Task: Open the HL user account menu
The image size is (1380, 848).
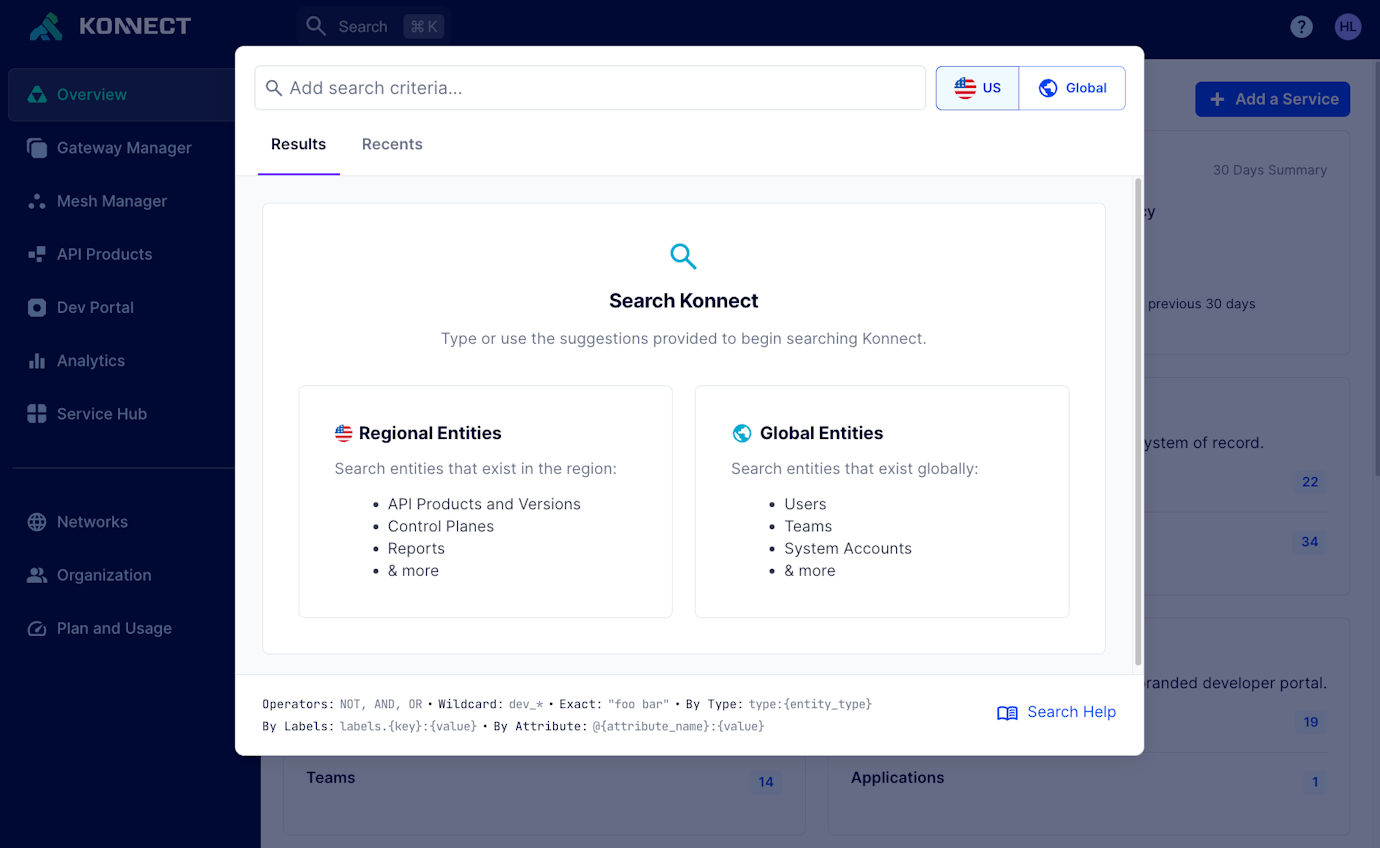Action: pos(1348,26)
